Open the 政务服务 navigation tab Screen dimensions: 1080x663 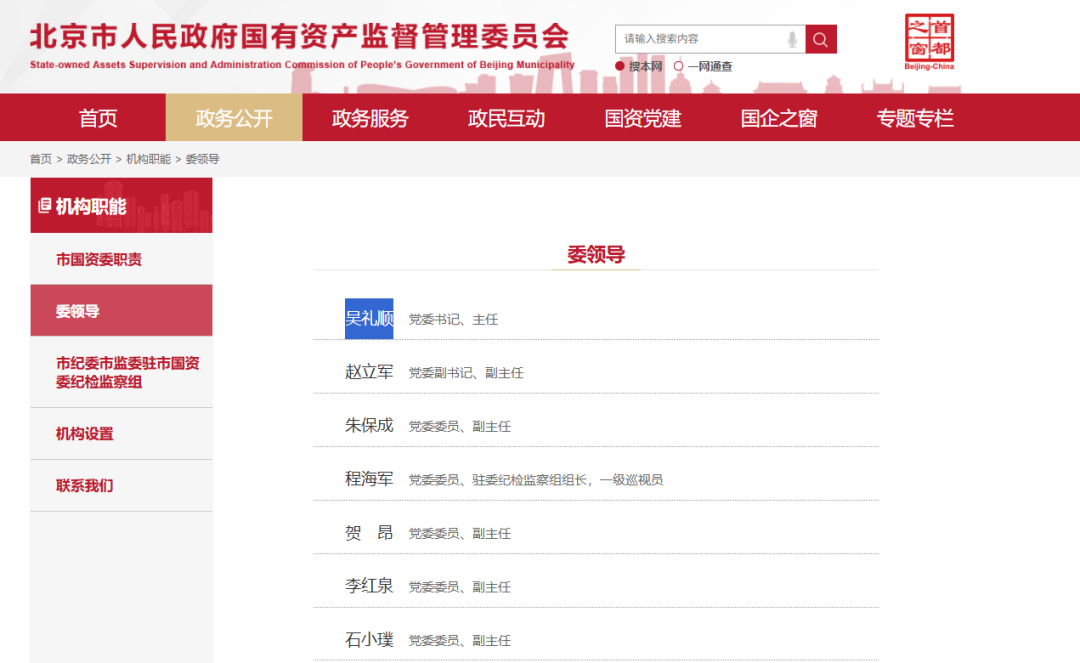click(x=370, y=118)
